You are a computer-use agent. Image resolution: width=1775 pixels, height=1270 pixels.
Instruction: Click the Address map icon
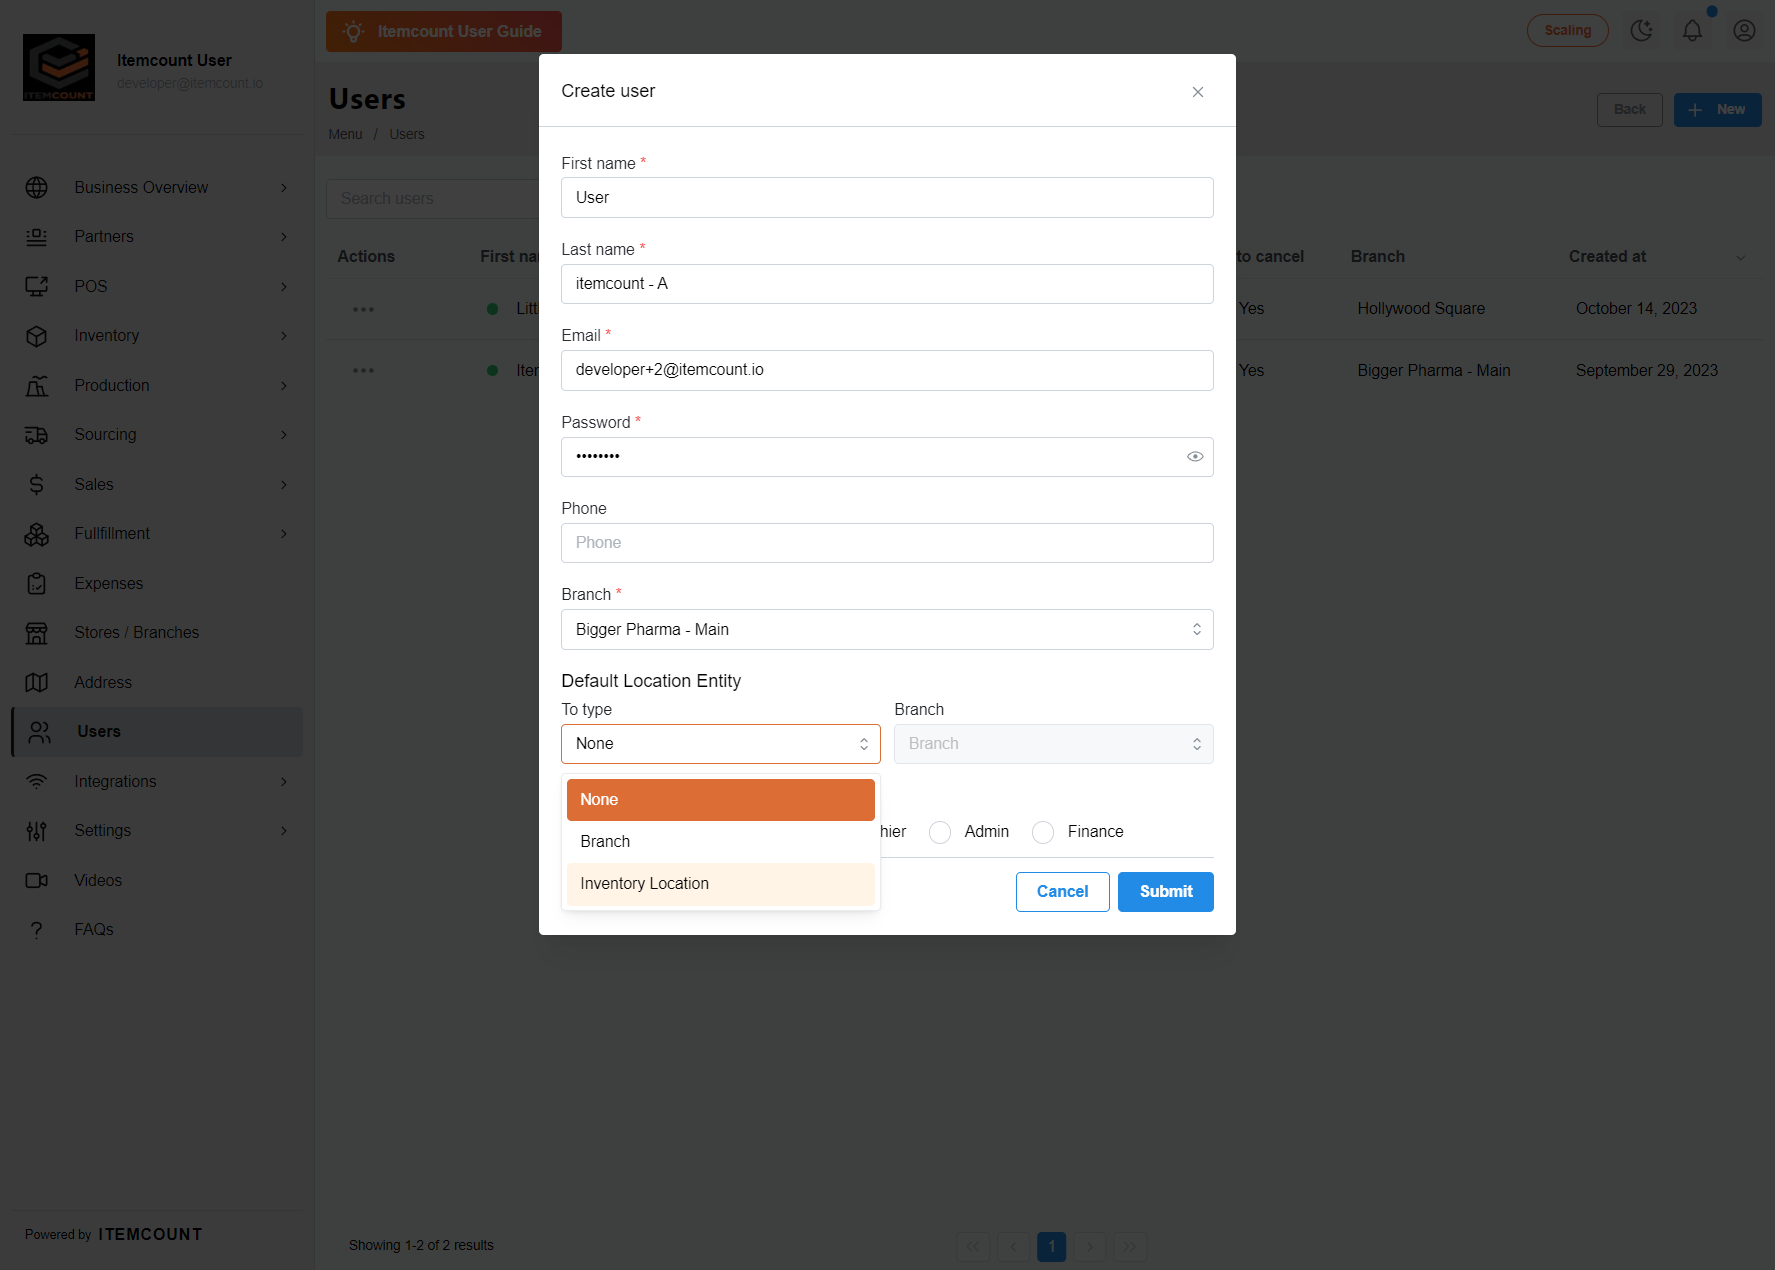tap(37, 683)
